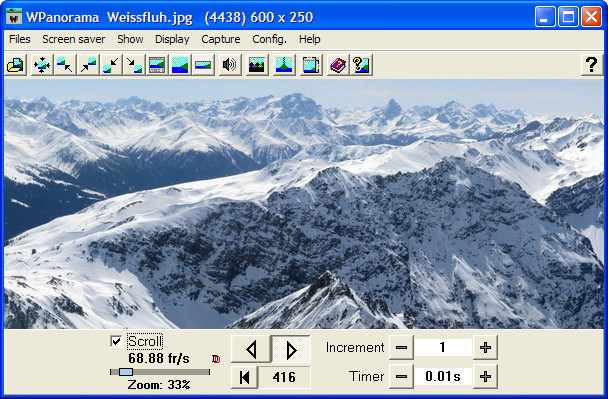The image size is (608, 399).
Task: Move window to the bottom-left corner icon
Action: (x=111, y=65)
